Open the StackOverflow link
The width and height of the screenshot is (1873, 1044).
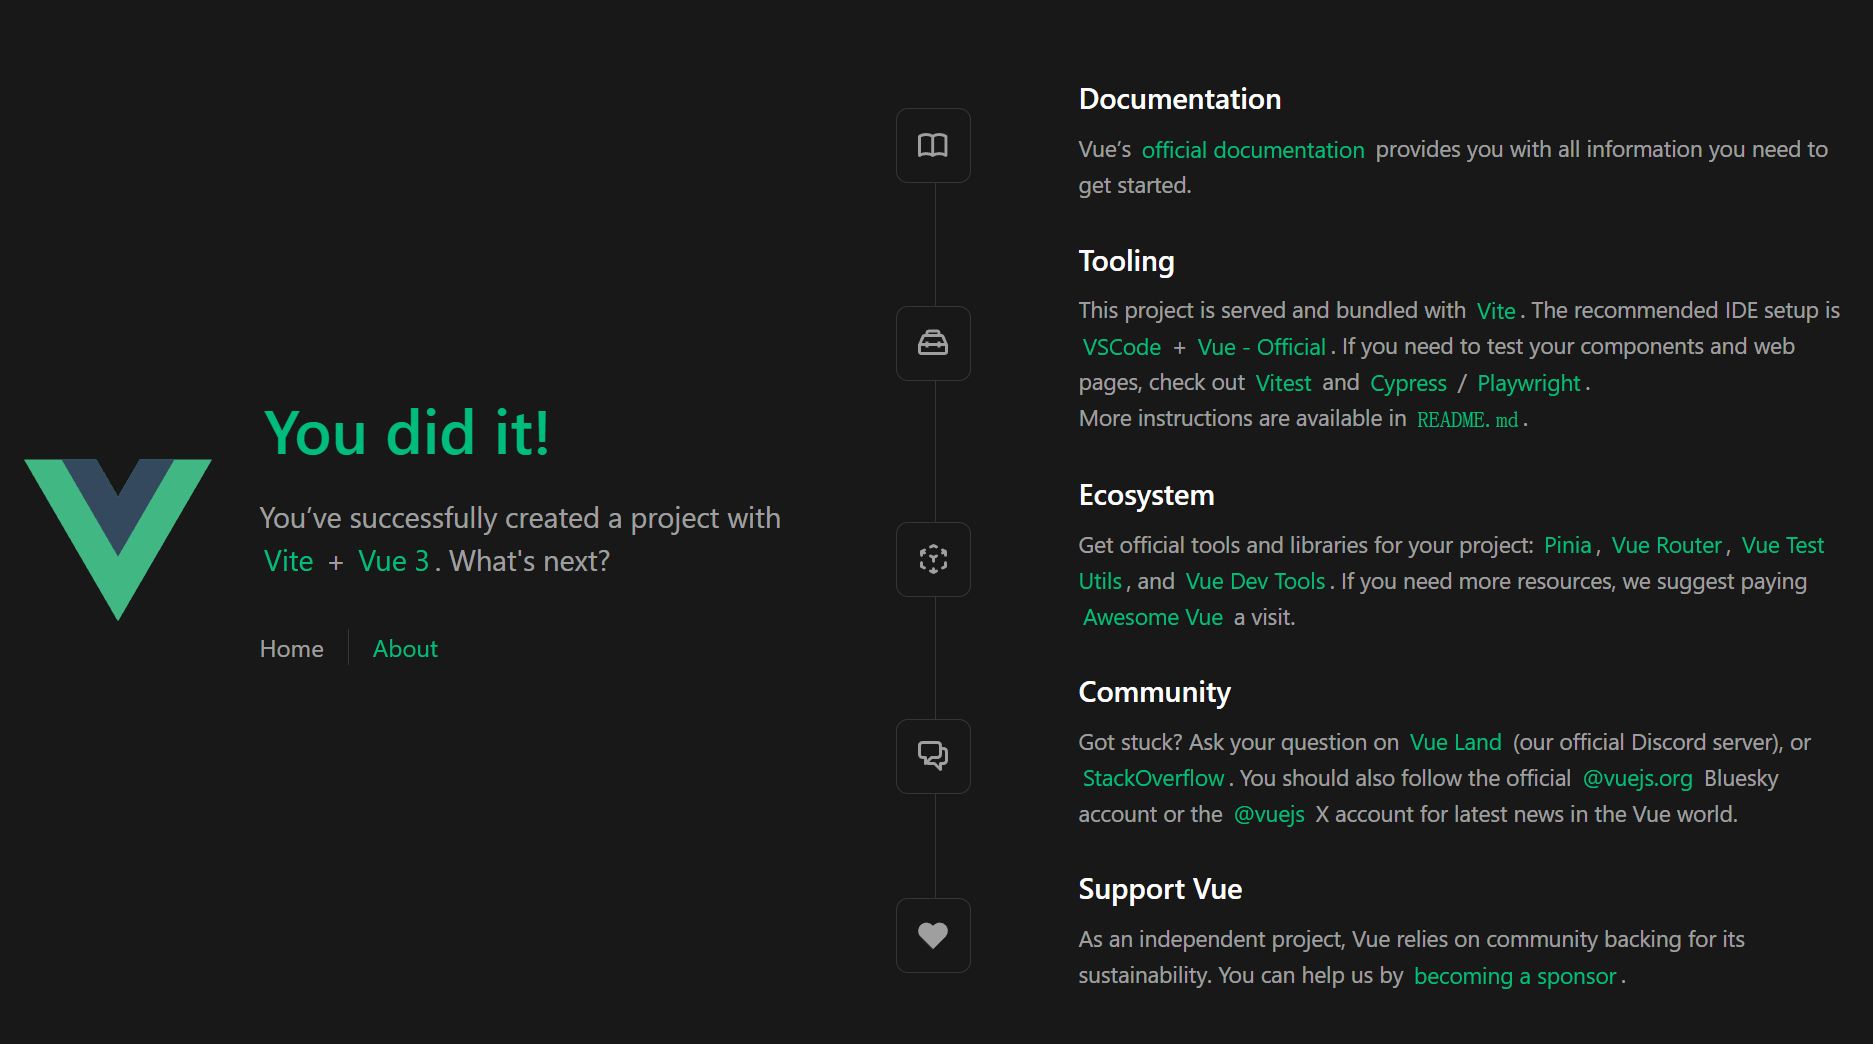[x=1153, y=778]
